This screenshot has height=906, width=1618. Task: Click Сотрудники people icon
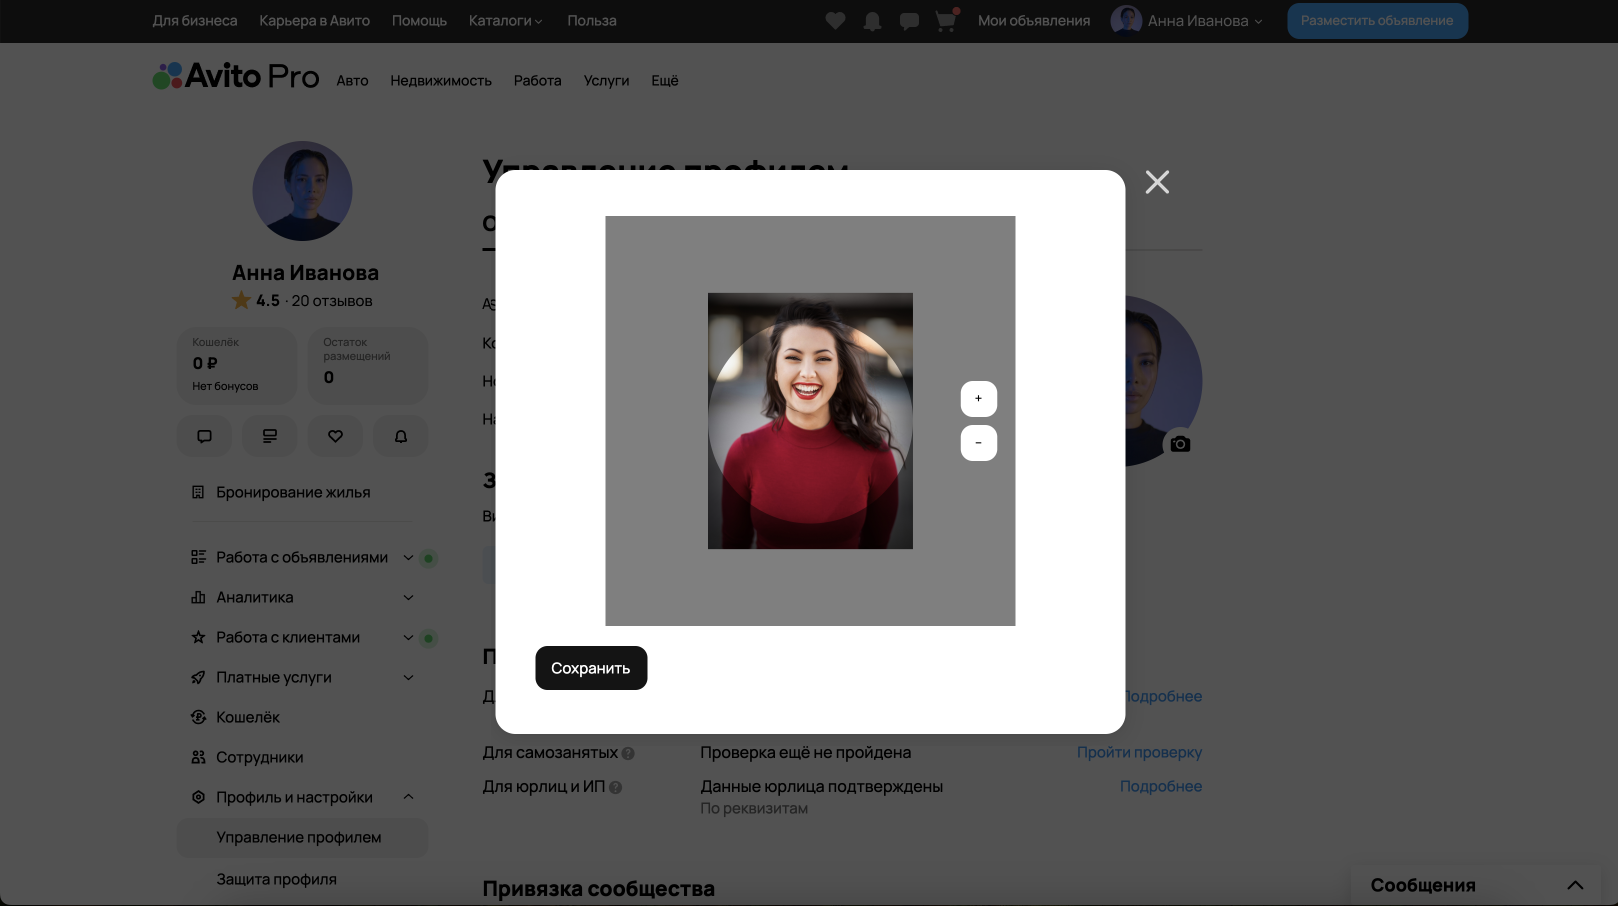click(x=198, y=757)
